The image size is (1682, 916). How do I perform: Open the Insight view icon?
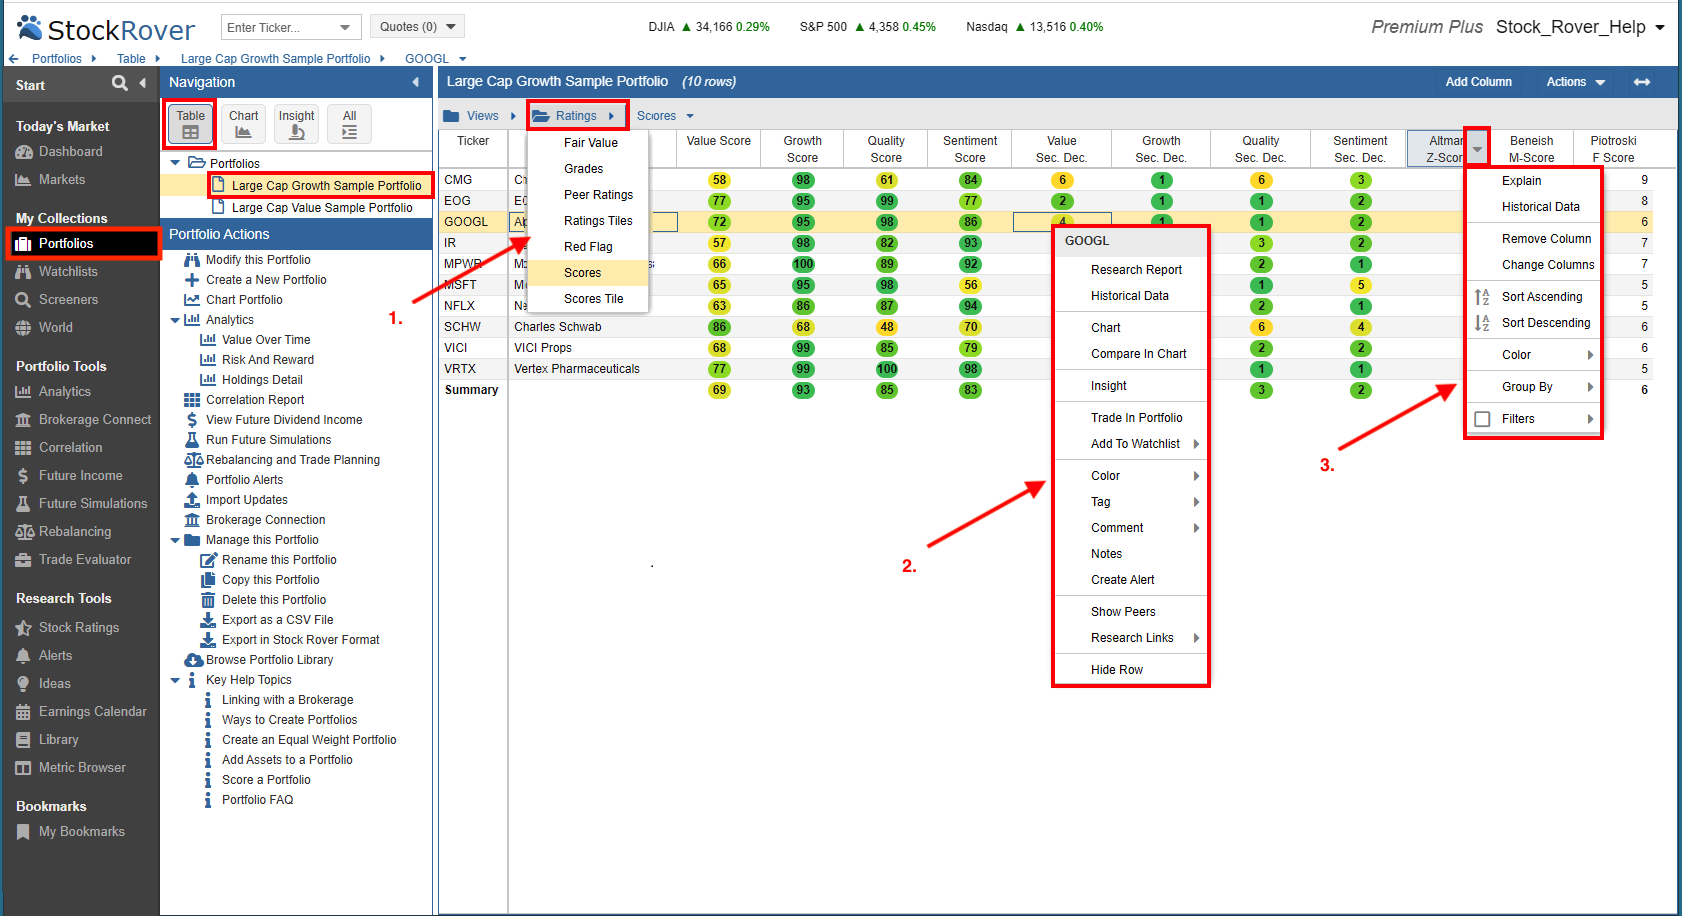297,124
